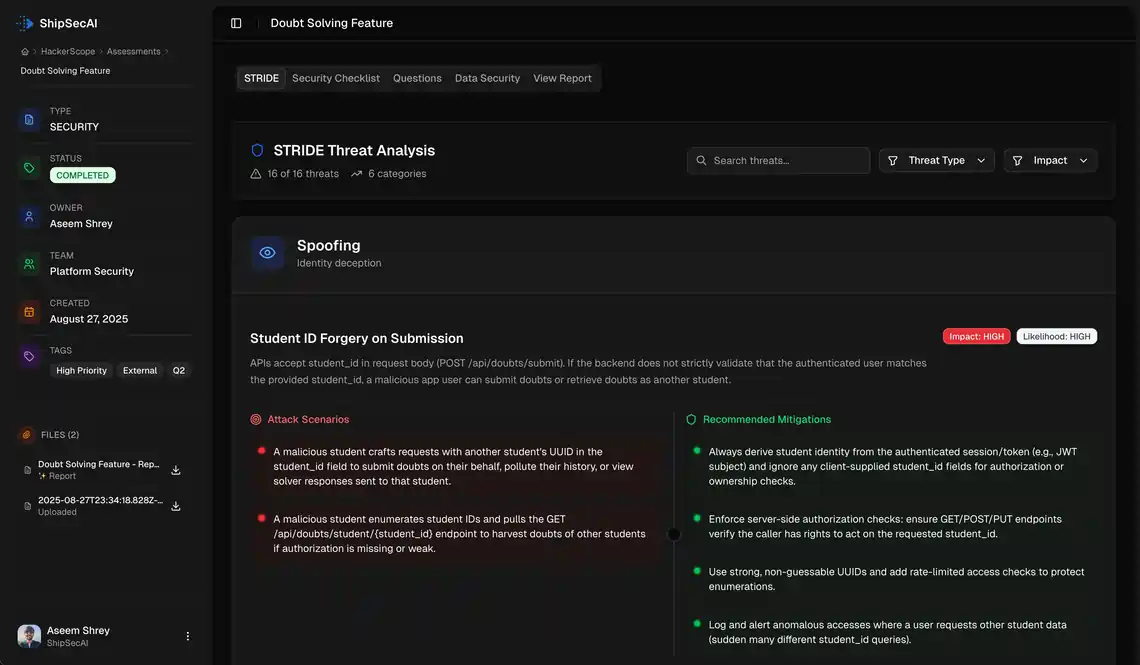Viewport: 1140px width, 665px height.
Task: Click the Impact: HIGH badge
Action: 976,336
